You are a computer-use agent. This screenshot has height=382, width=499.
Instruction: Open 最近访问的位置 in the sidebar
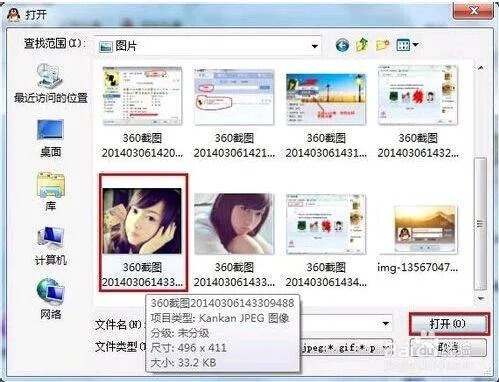pyautogui.click(x=51, y=83)
